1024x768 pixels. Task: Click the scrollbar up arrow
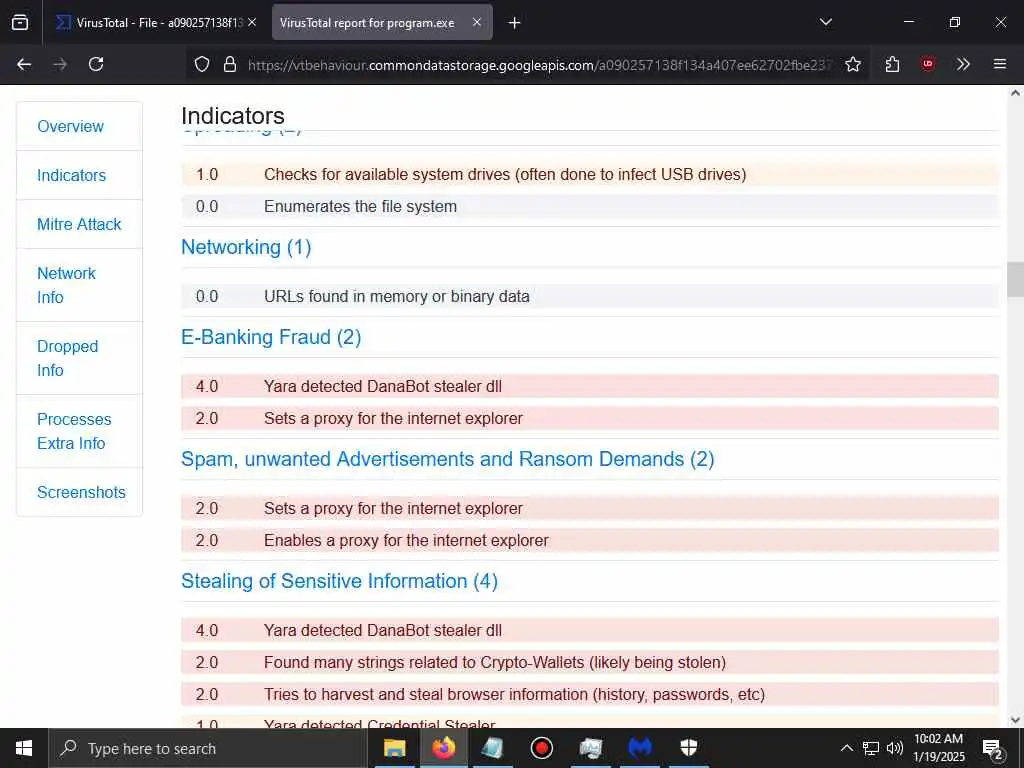1015,93
